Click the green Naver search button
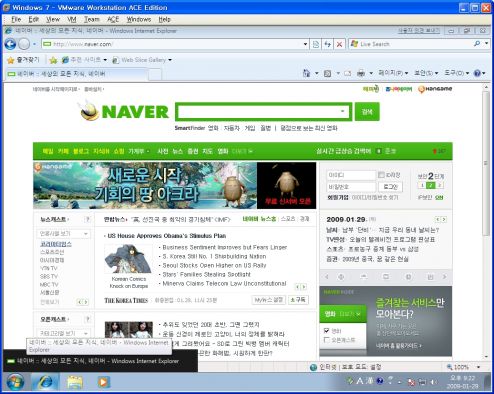 pos(367,111)
